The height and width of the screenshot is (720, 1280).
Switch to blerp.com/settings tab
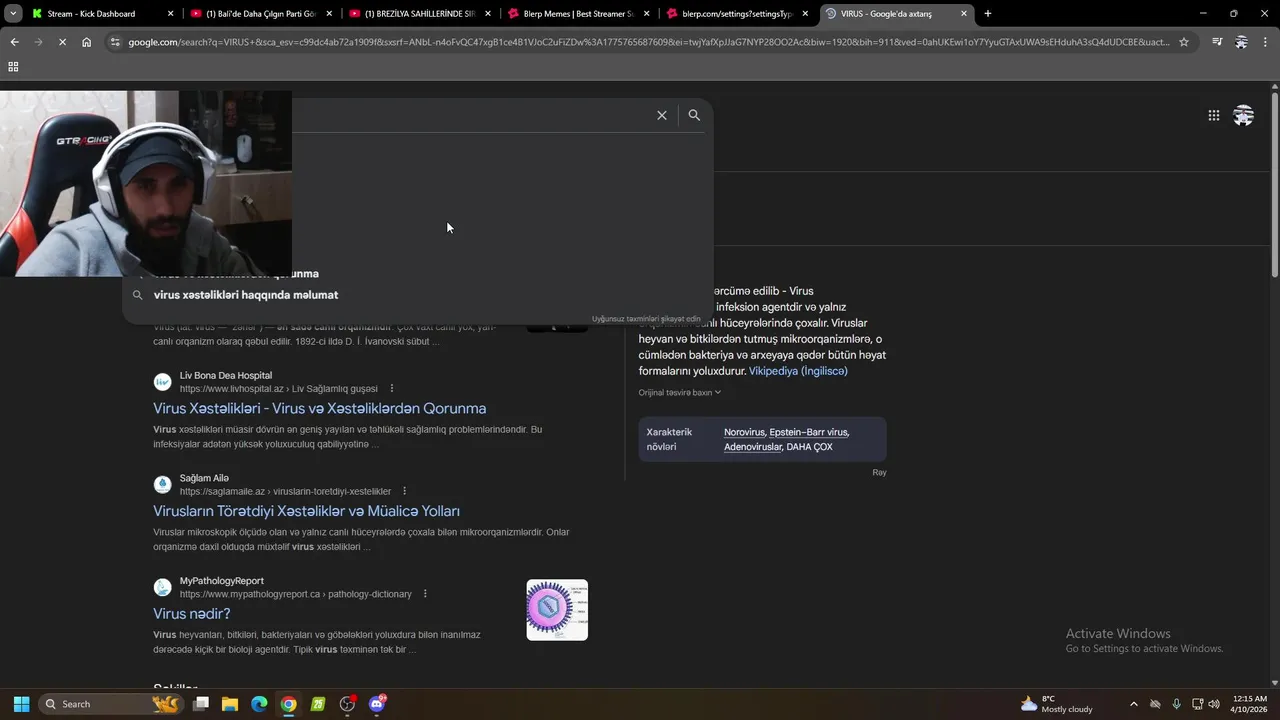pyautogui.click(x=737, y=13)
